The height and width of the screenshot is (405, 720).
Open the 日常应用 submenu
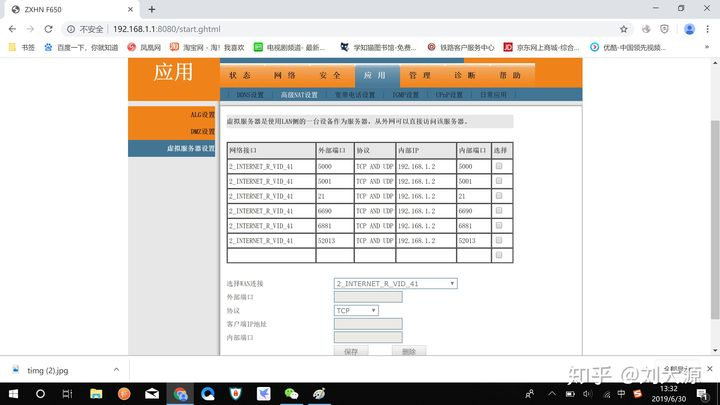click(494, 95)
